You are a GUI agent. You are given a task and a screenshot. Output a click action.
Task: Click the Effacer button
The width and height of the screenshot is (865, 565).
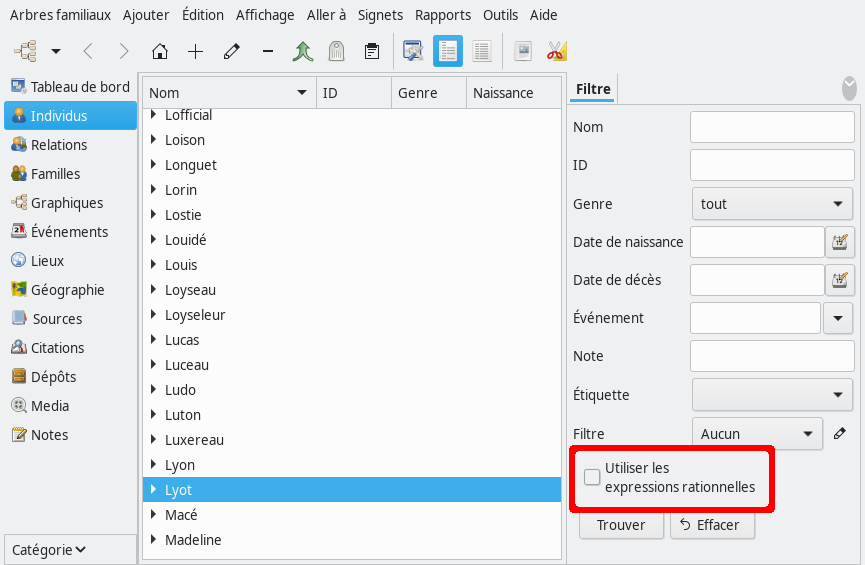pyautogui.click(x=712, y=525)
